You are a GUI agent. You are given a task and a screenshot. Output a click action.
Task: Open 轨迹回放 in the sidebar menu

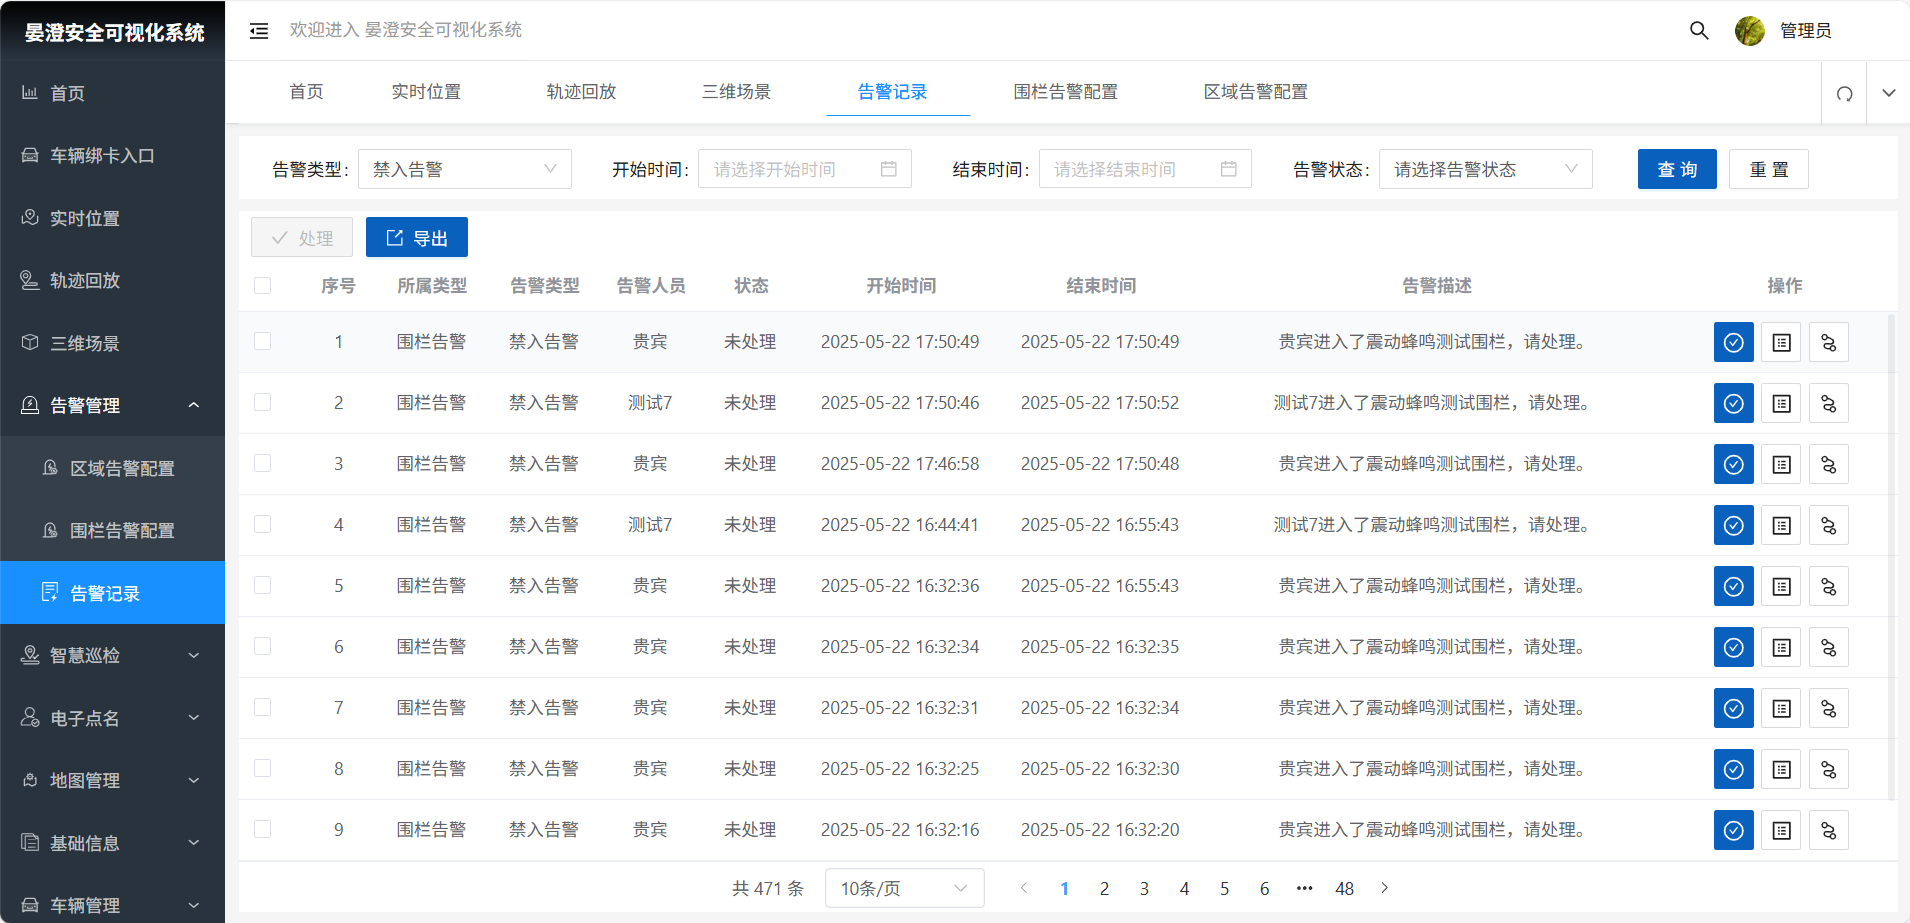(85, 281)
